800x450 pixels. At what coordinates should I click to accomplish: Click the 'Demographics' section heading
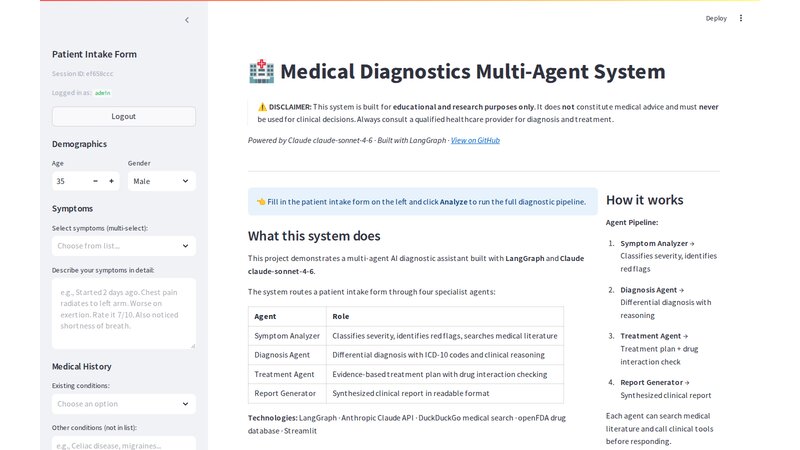[80, 144]
